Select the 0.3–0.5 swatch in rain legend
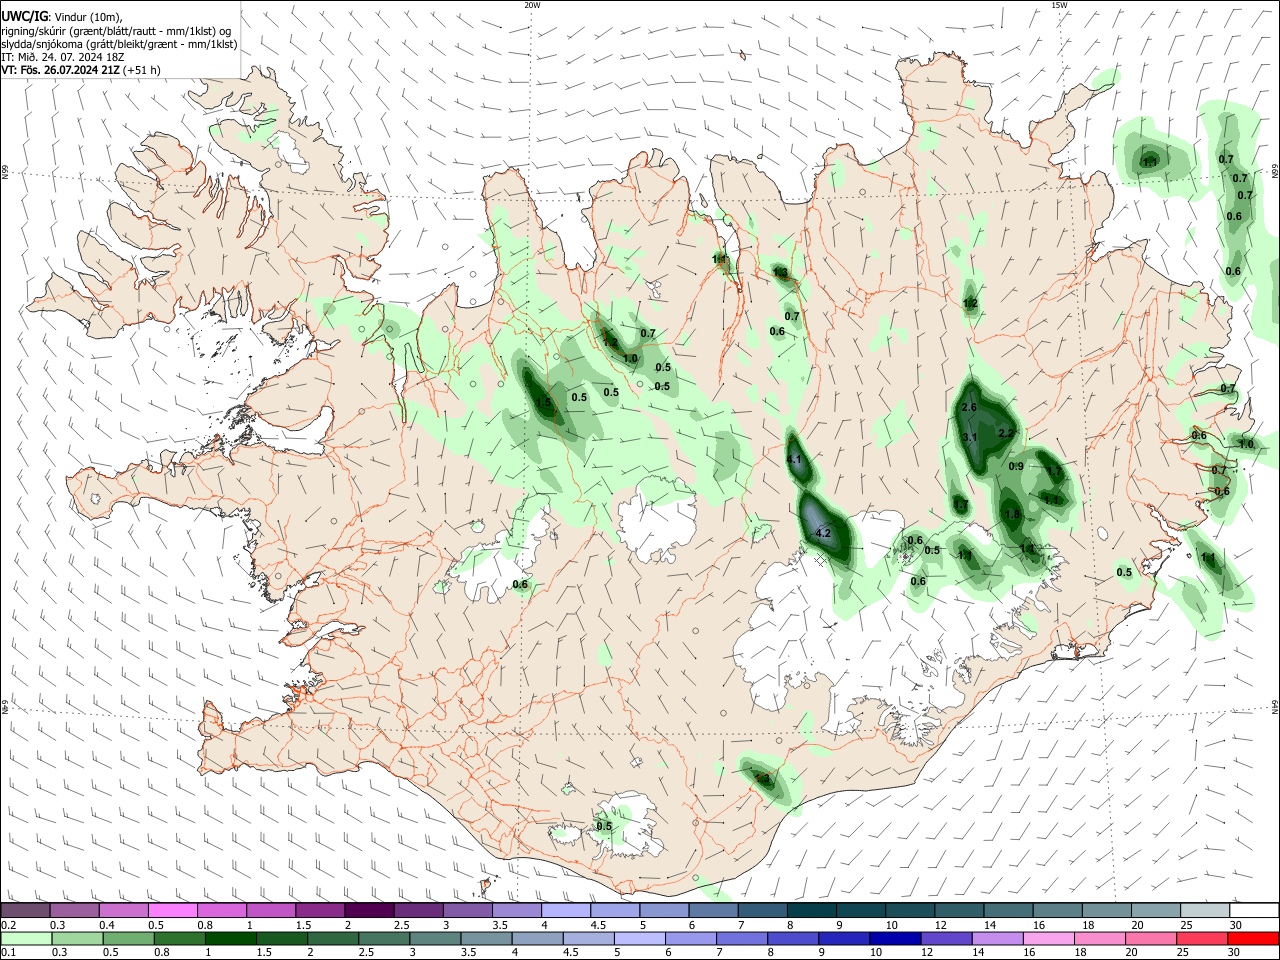This screenshot has height=960, width=1280. 77,938
